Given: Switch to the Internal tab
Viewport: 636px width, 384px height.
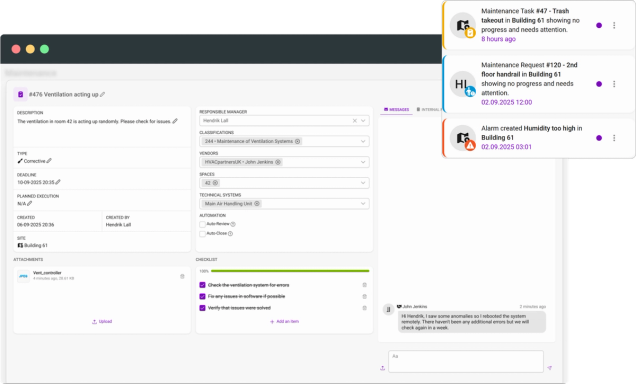Looking at the screenshot, I should pyautogui.click(x=429, y=109).
